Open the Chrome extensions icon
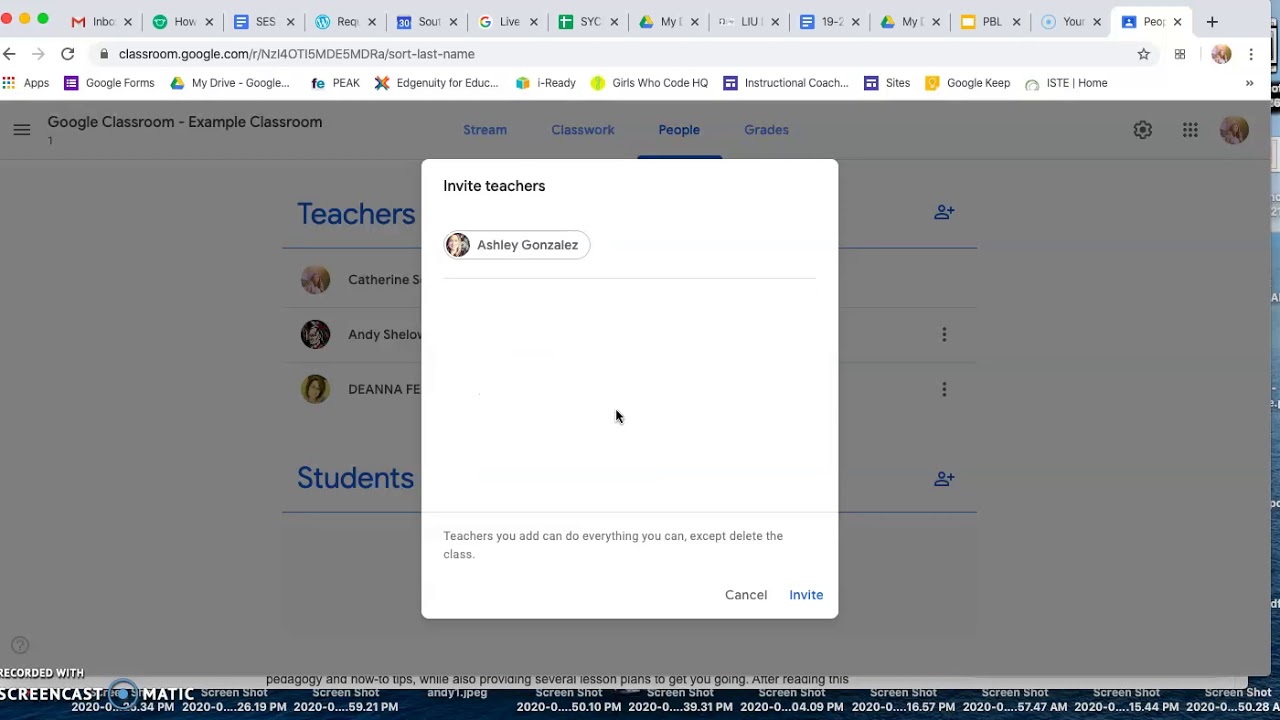The image size is (1280, 720). [1180, 54]
